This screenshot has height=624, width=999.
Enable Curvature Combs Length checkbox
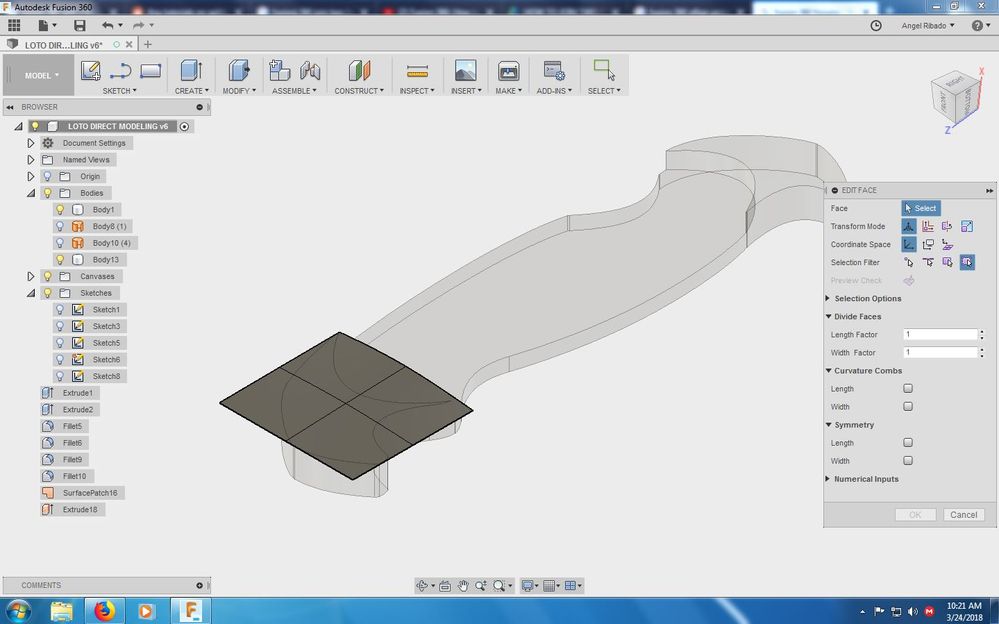908,389
